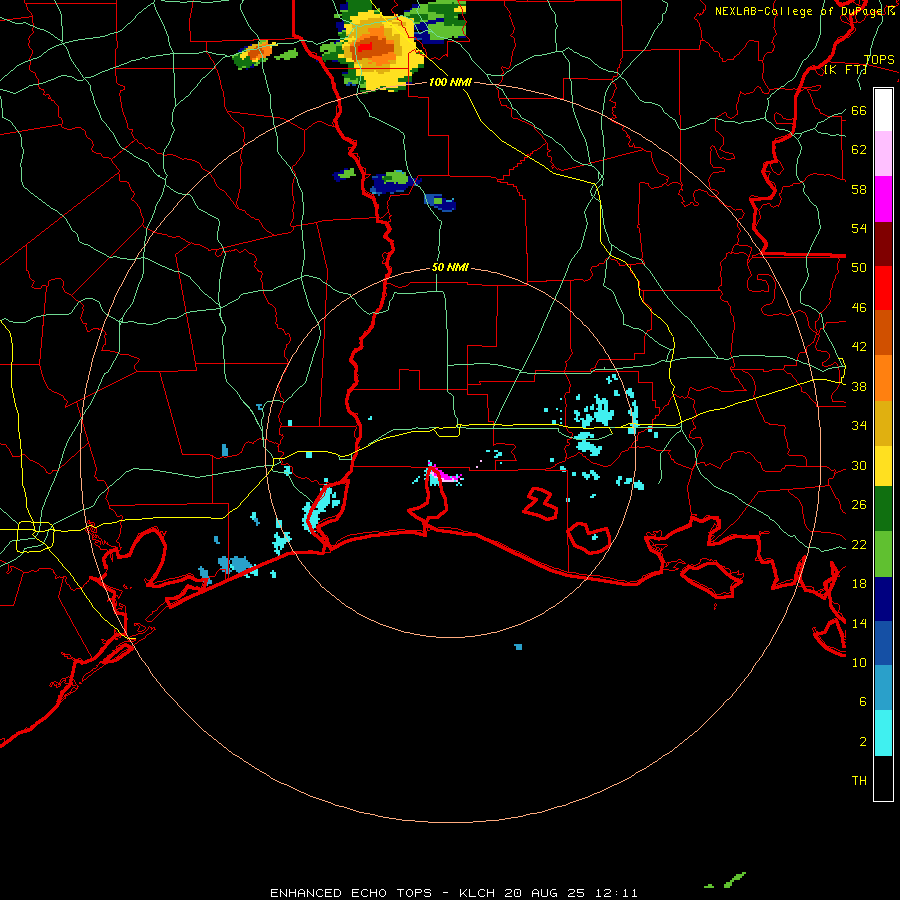This screenshot has width=900, height=900.
Task: Click the black TH threshold swatch
Action: [x=883, y=778]
